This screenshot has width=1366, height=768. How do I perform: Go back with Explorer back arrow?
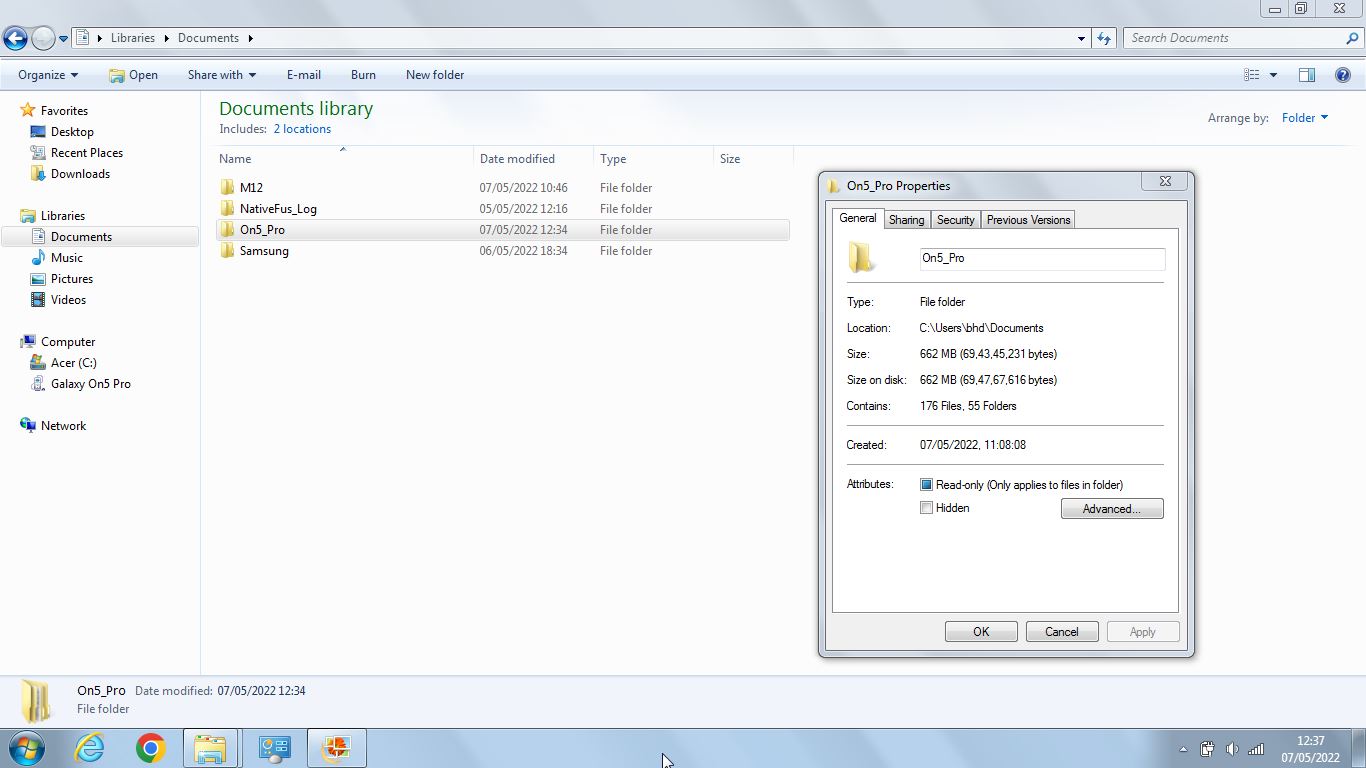[x=15, y=38]
